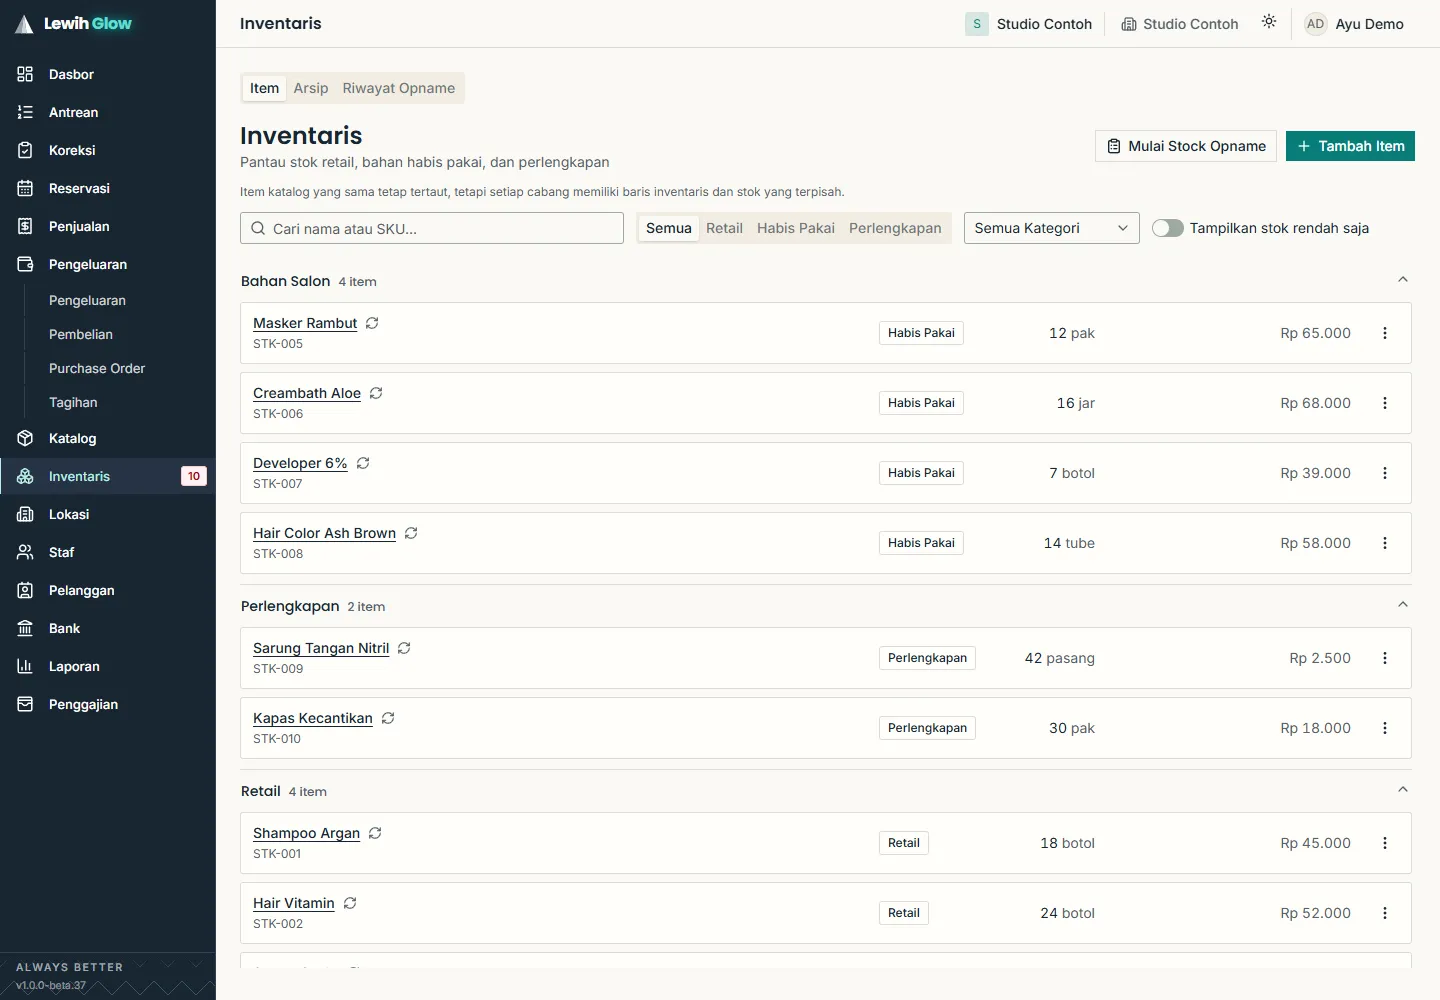Click sync icon next to Masker Rambut
This screenshot has width=1440, height=1000.
pyautogui.click(x=372, y=323)
